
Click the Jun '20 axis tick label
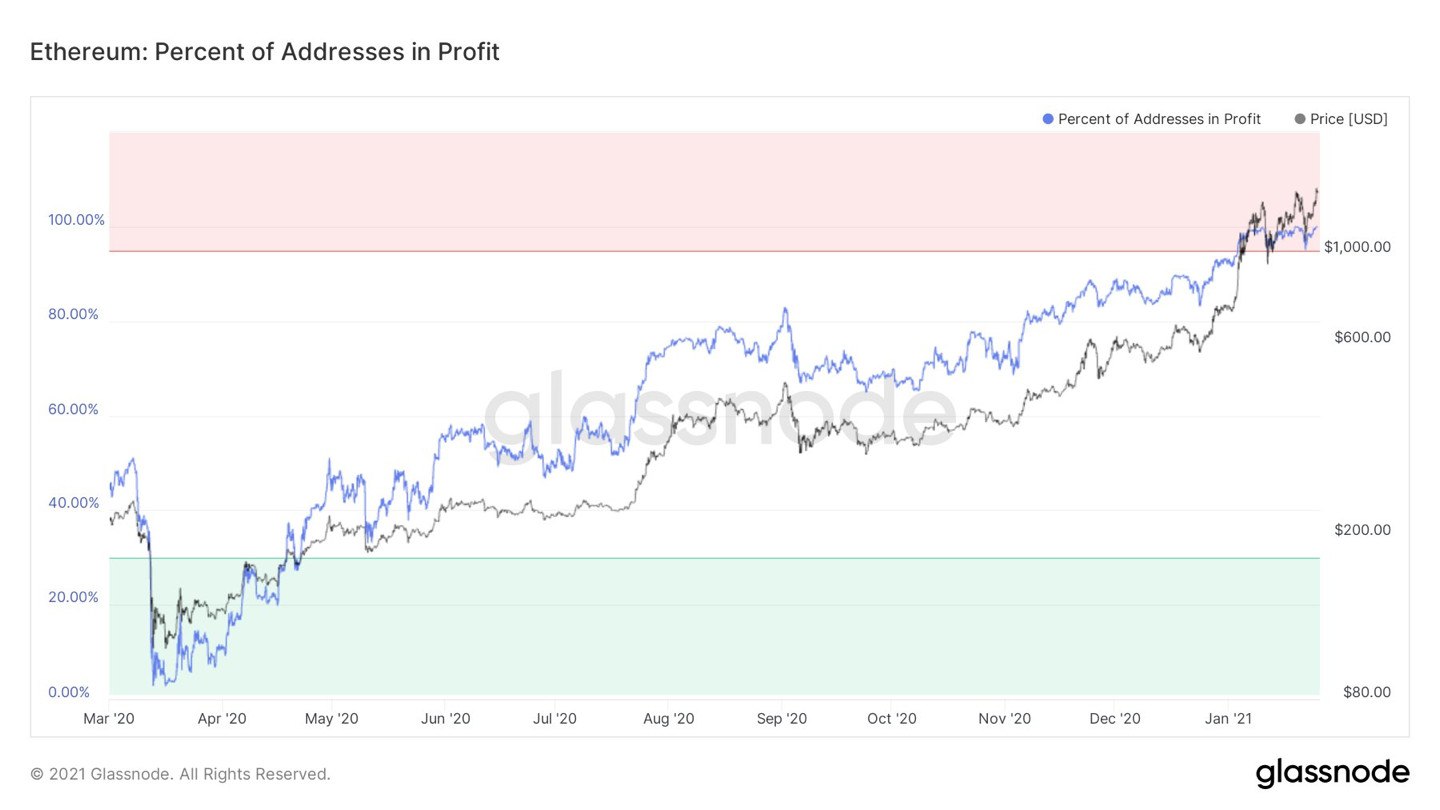click(445, 719)
